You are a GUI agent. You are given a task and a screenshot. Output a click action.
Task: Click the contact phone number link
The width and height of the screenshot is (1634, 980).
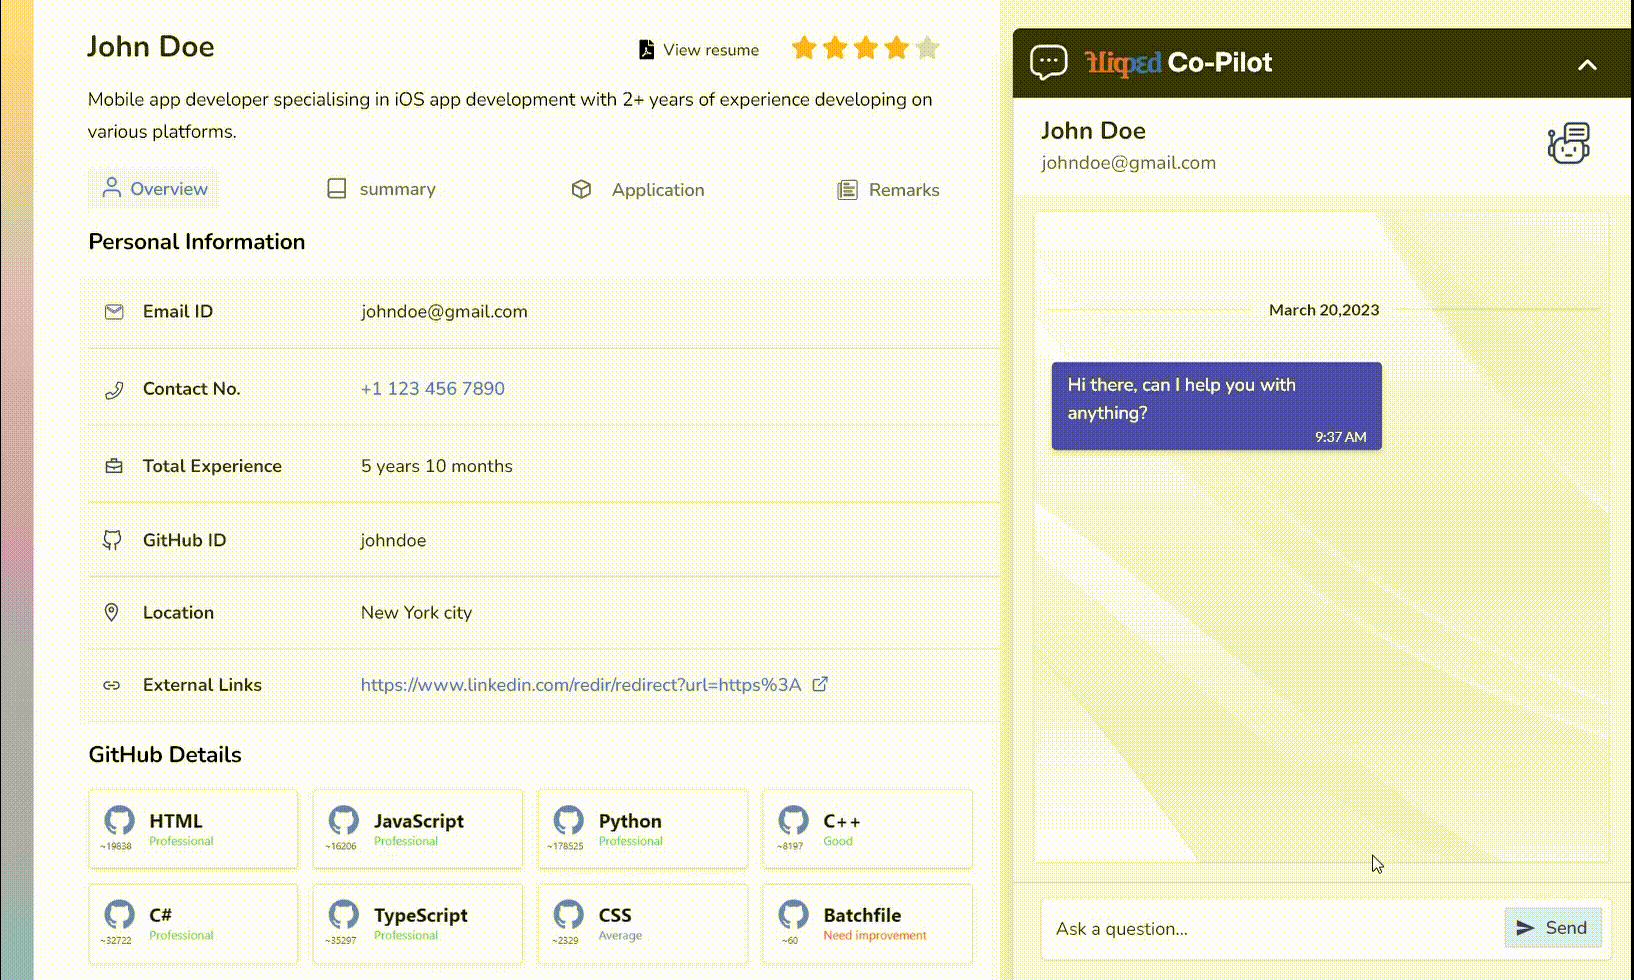432,389
